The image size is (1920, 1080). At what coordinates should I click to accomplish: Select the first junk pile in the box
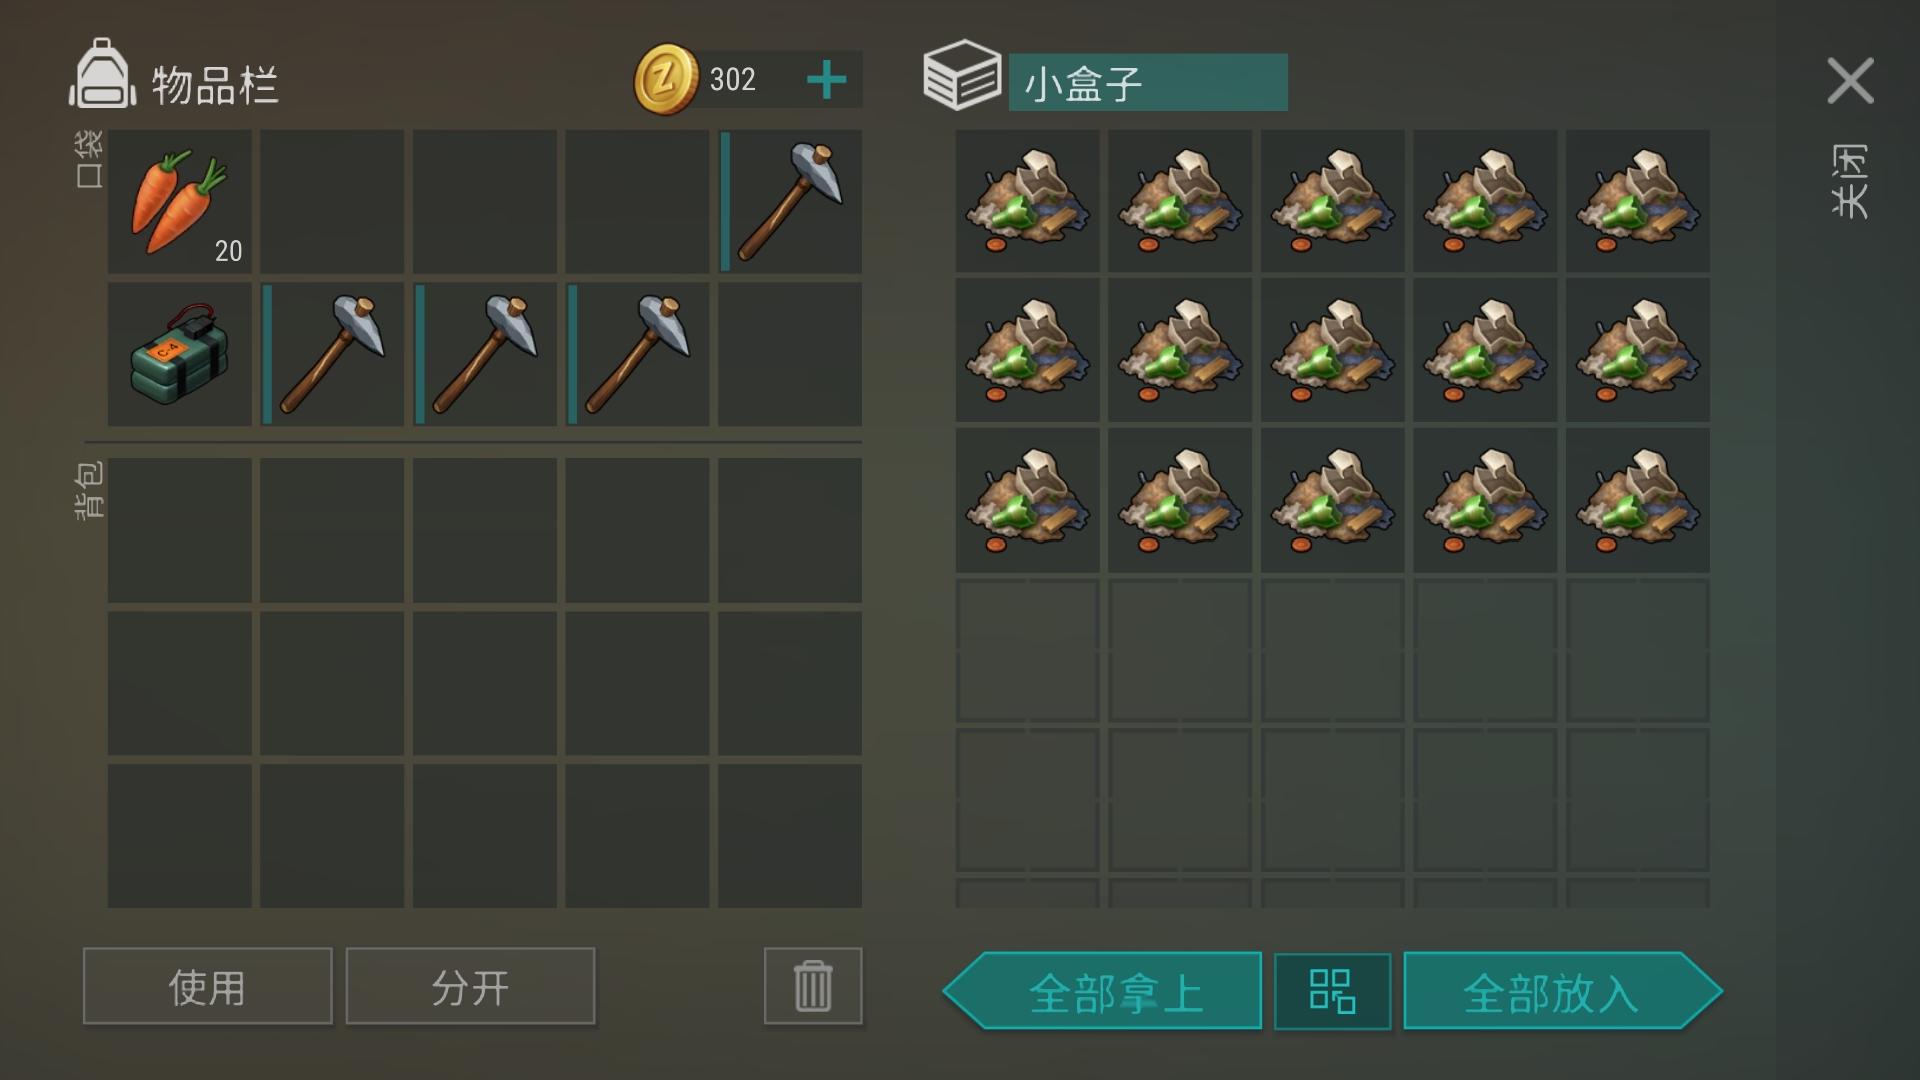[1027, 201]
